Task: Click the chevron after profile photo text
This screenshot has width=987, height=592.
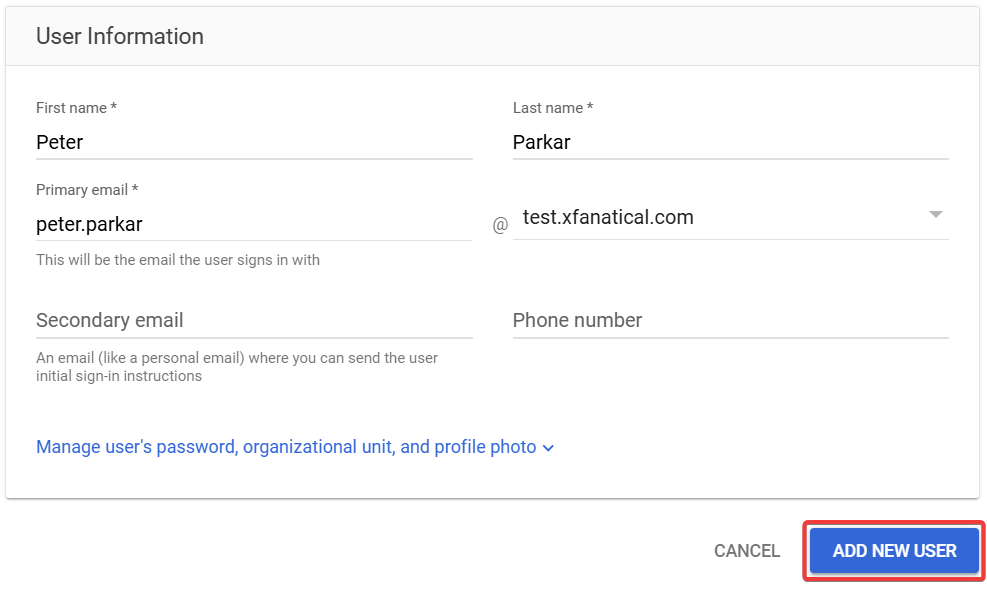Action: click(548, 448)
